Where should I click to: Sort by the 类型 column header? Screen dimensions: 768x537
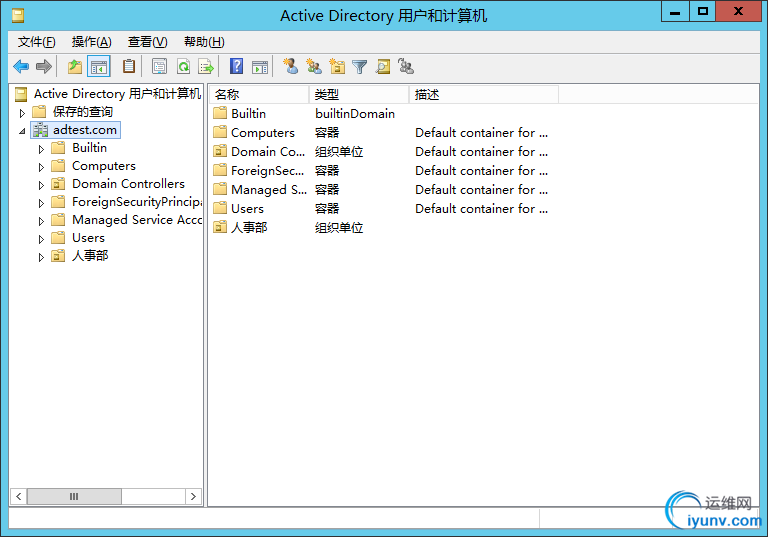(359, 94)
